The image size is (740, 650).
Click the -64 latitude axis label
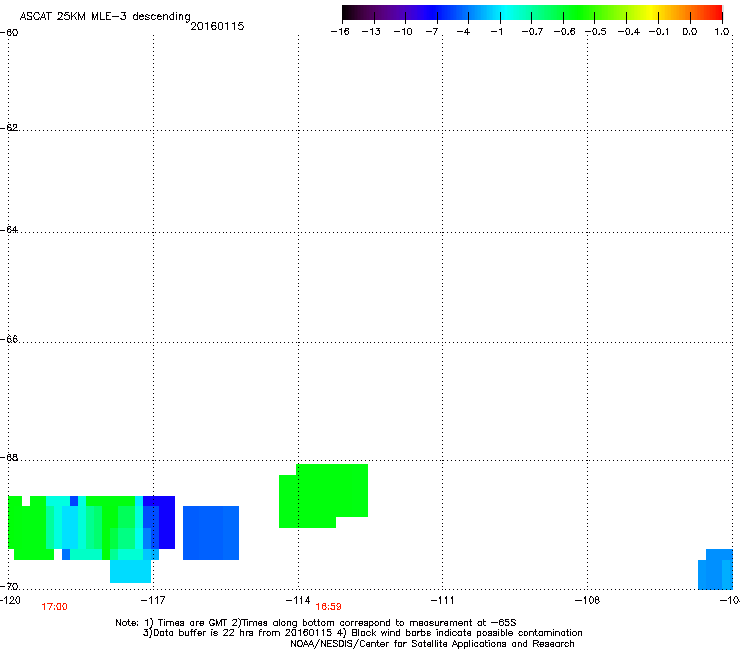(9, 229)
